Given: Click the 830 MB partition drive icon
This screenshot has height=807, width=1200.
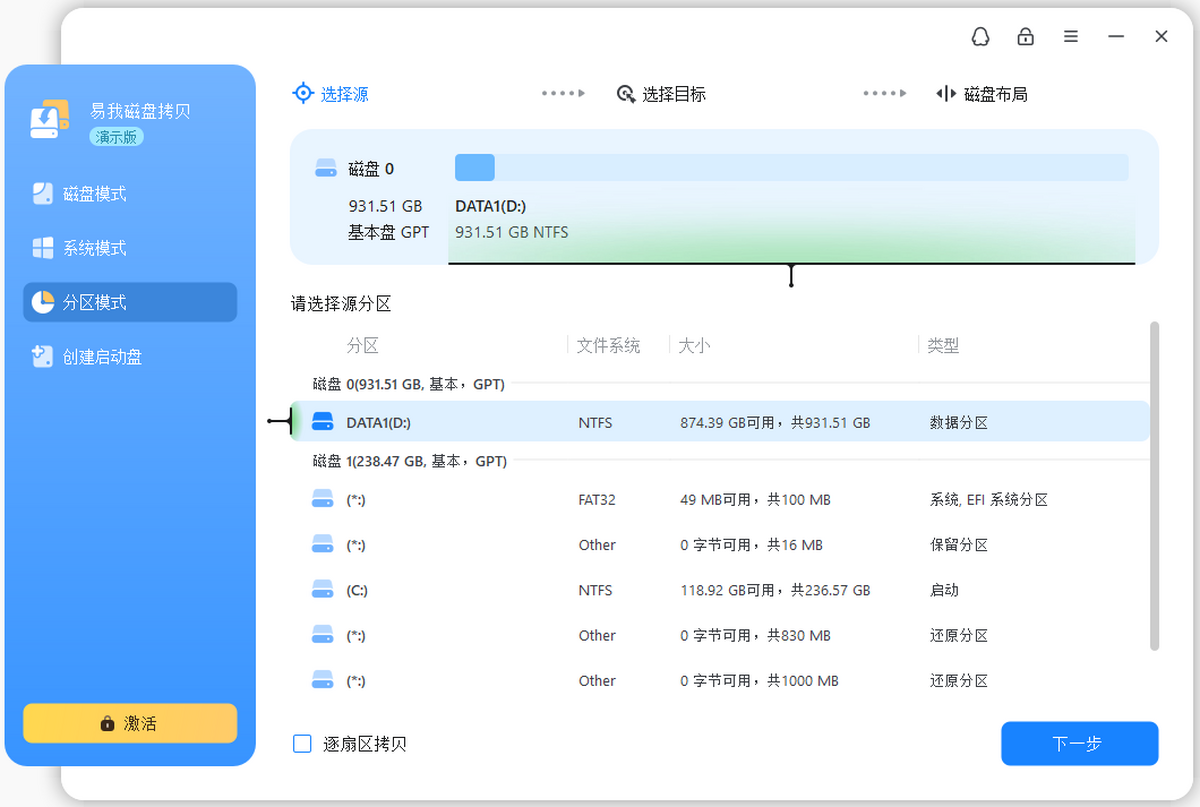Looking at the screenshot, I should 322,635.
